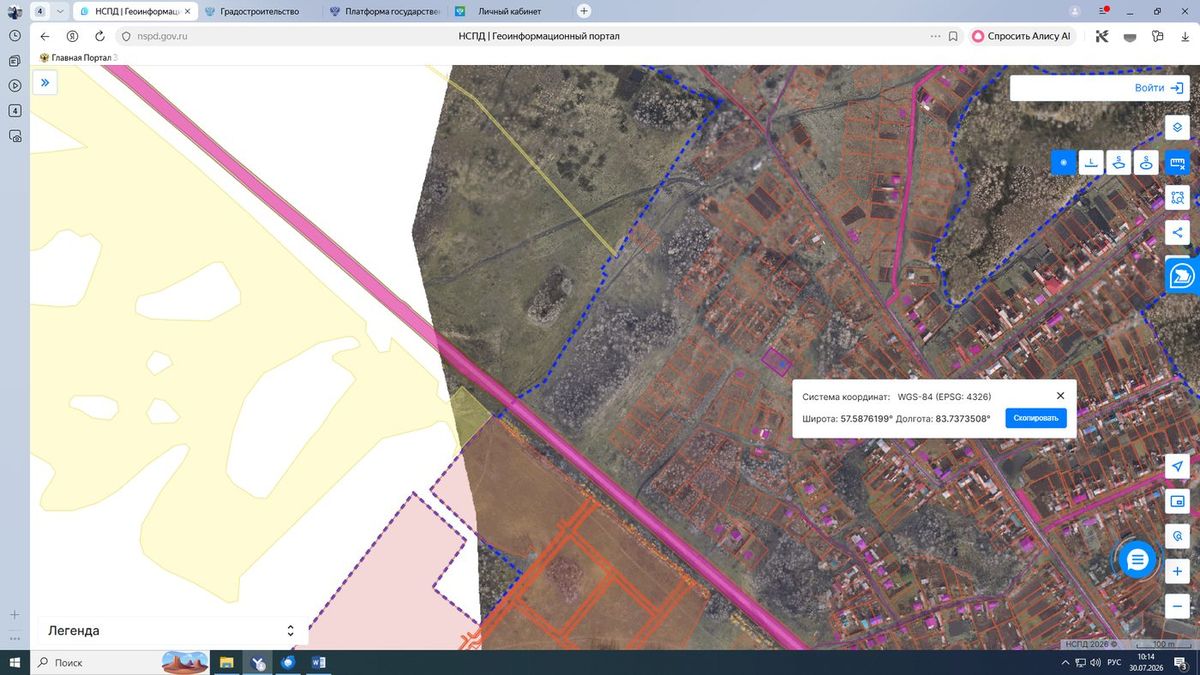Image resolution: width=1200 pixels, height=675 pixels.
Task: Copy coordinates with Скопировать button
Action: (x=1036, y=418)
